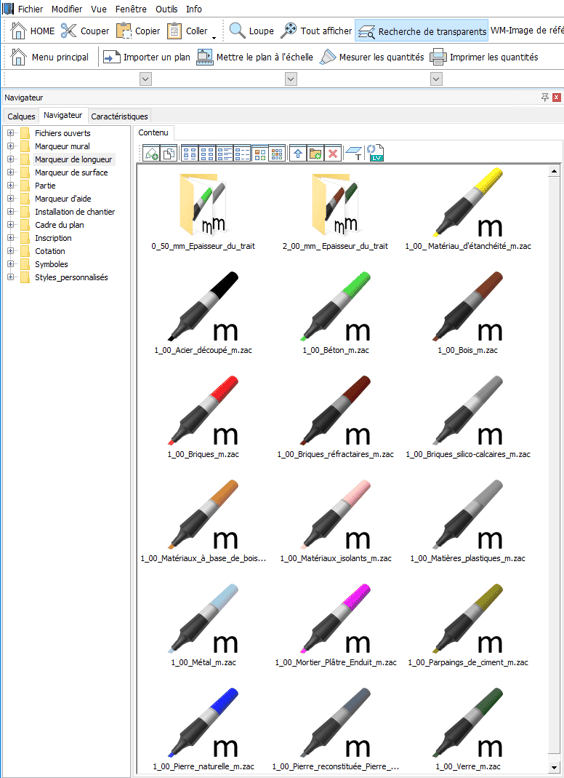The width and height of the screenshot is (564, 778).
Task: Expand dropdown under Importer un plan
Action: [145, 79]
